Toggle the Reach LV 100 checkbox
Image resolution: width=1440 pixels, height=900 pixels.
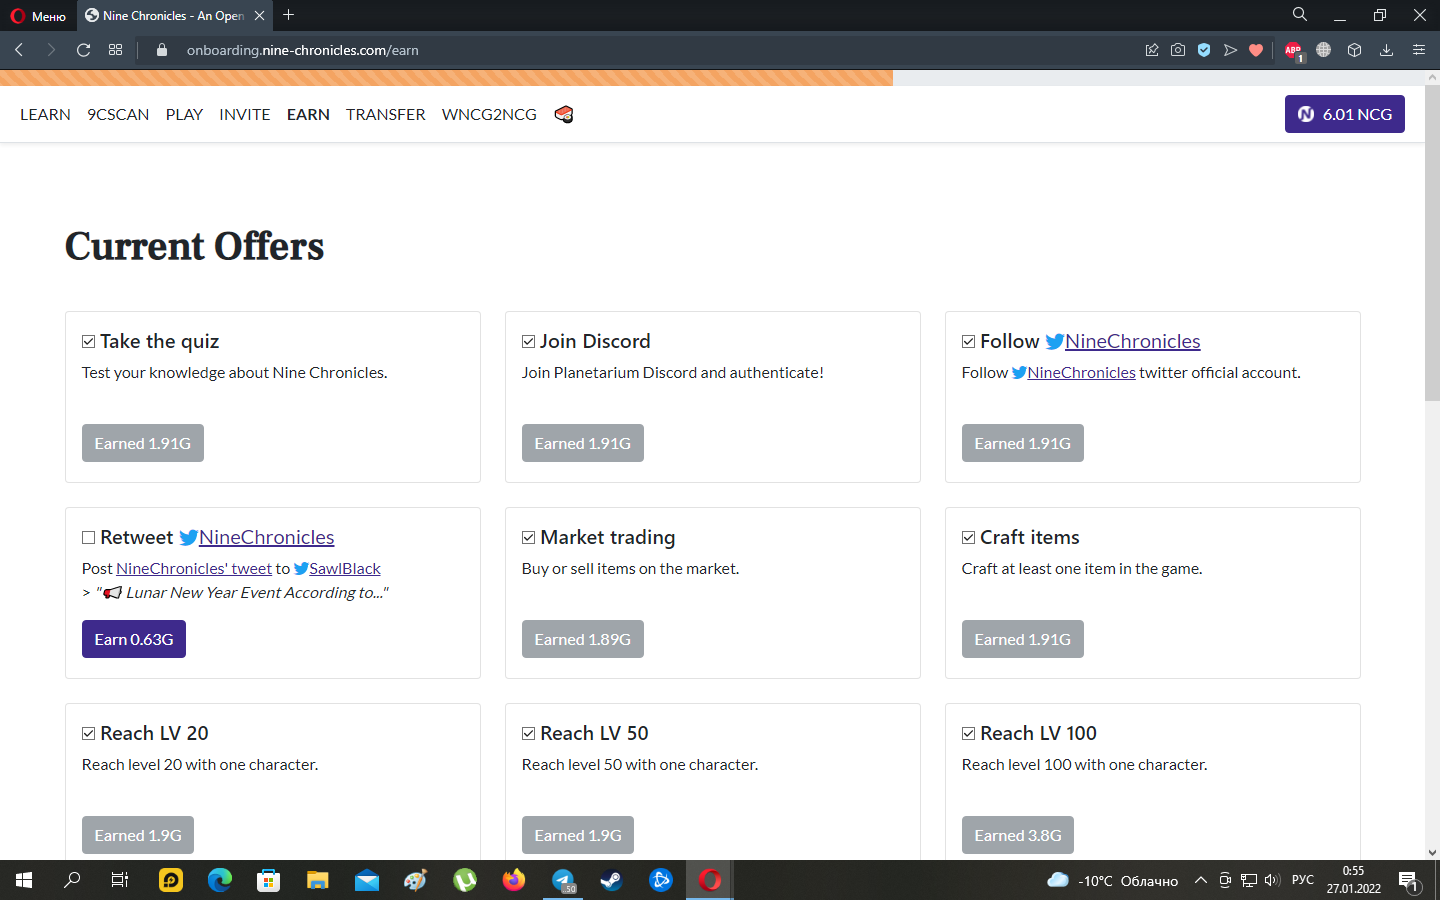point(969,734)
